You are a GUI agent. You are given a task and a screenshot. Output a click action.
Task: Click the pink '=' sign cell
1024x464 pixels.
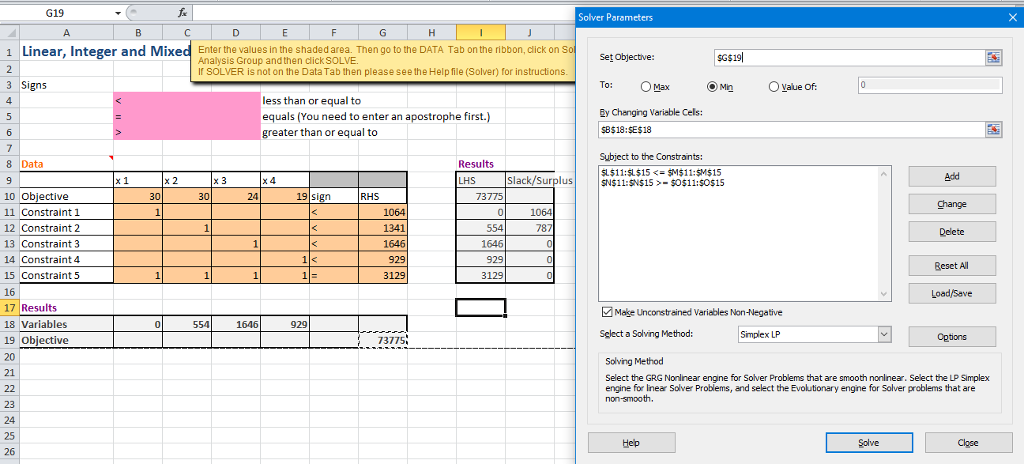pyautogui.click(x=138, y=116)
